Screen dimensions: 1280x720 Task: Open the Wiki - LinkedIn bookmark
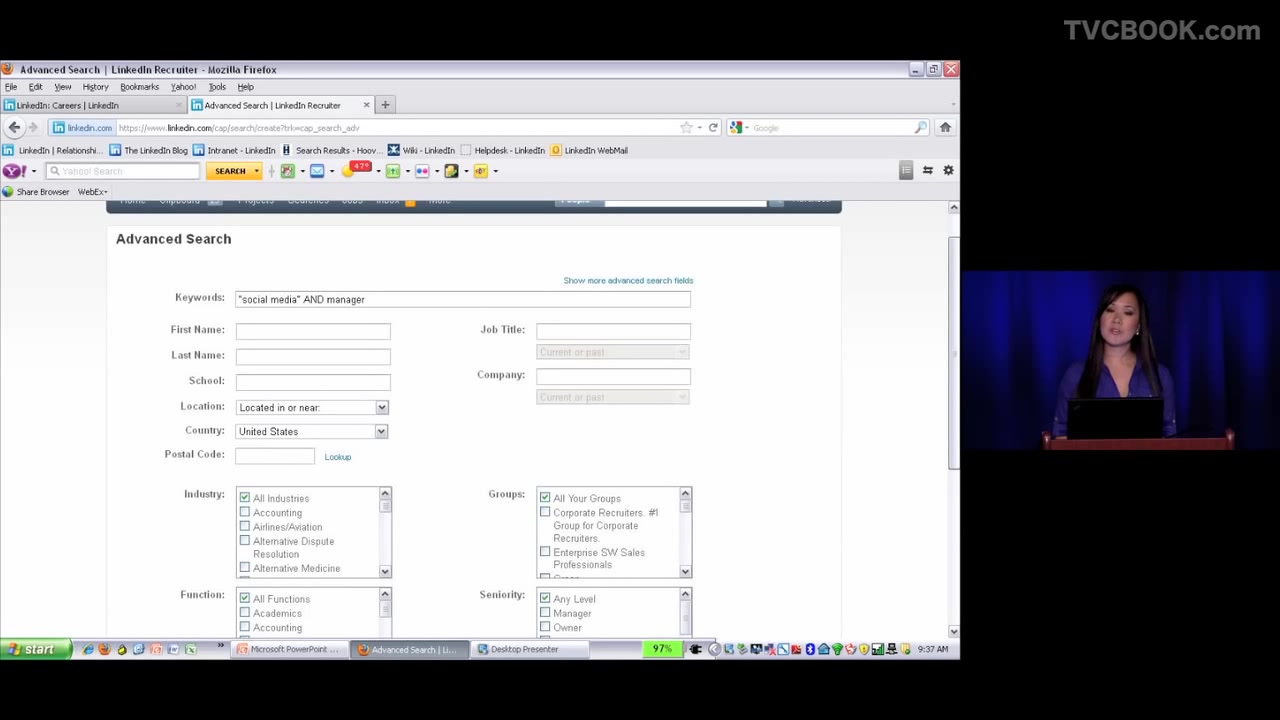coord(421,150)
